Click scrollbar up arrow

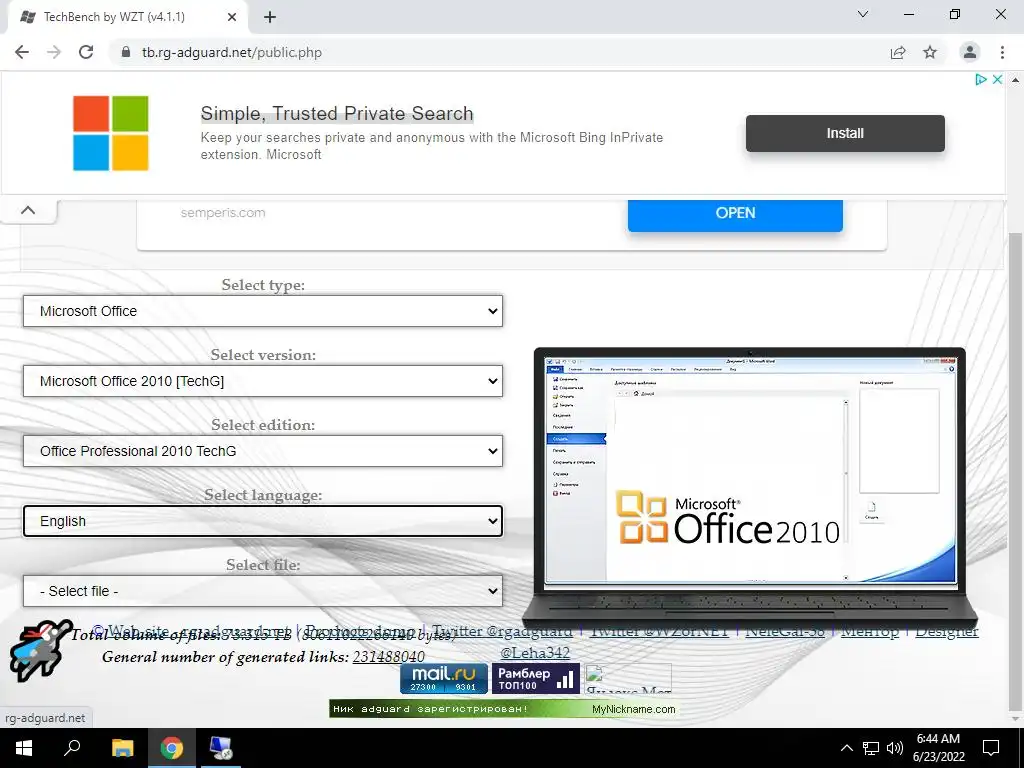[1015, 80]
